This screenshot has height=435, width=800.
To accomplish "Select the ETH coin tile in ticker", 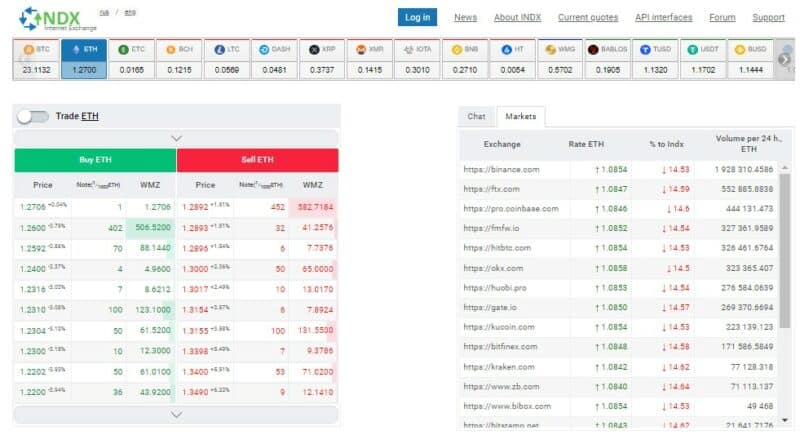I will [84, 59].
